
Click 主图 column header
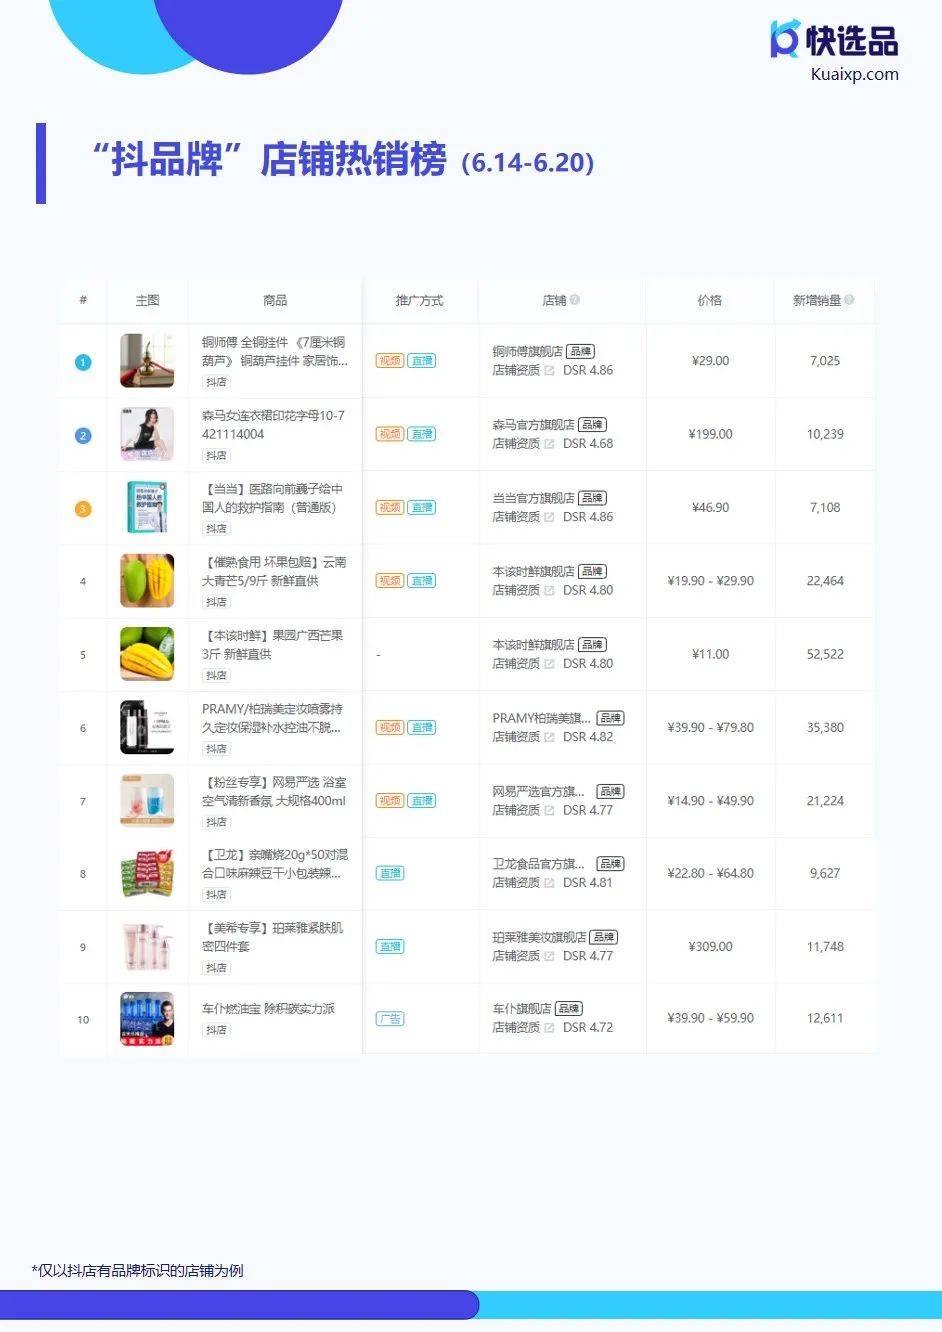click(x=147, y=300)
